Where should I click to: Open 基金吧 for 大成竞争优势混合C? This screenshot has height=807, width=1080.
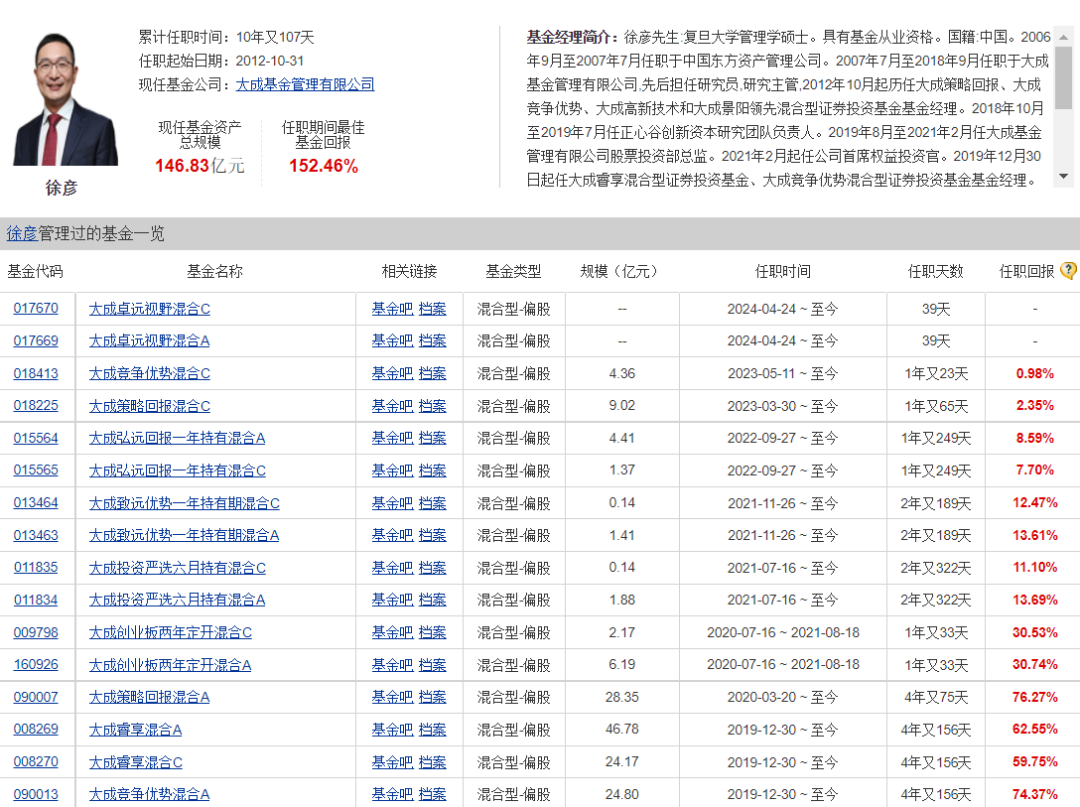[392, 374]
